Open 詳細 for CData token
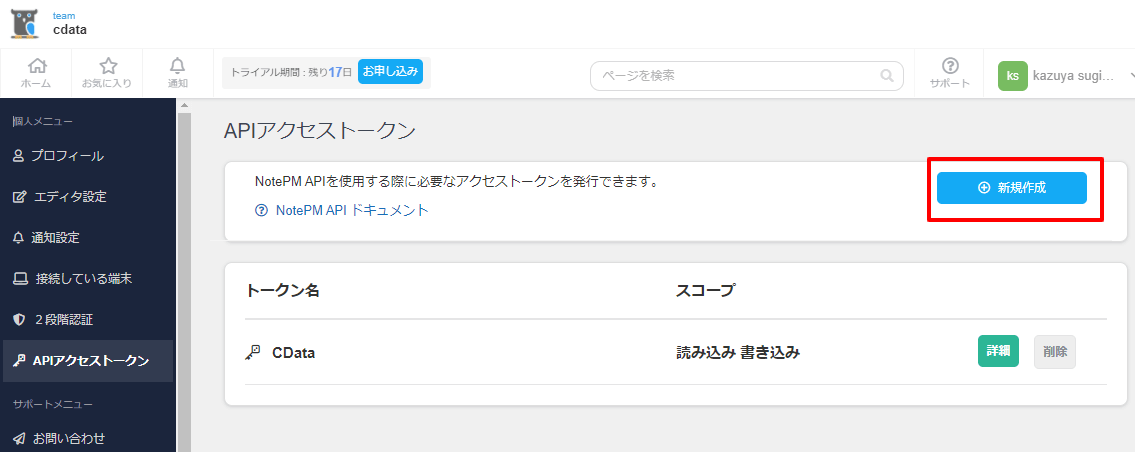Screen dimensions: 1135x452 [x=997, y=352]
